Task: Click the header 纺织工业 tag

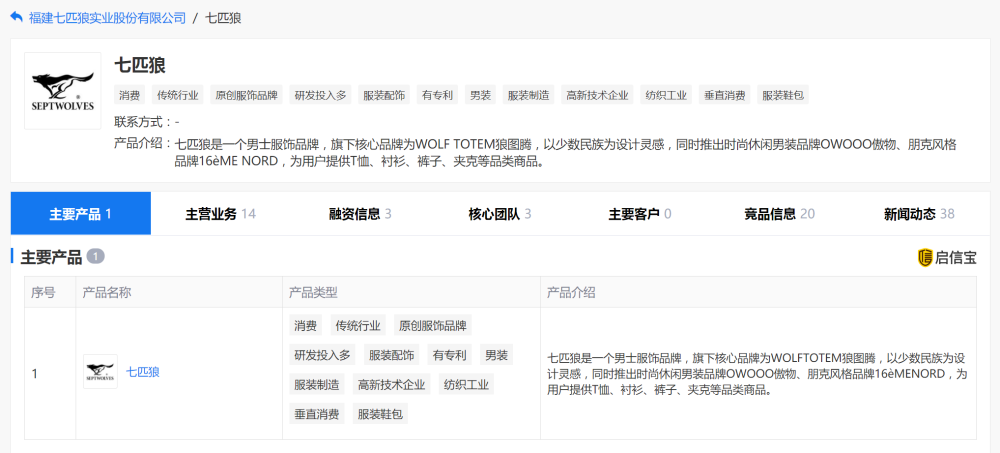Action: 666,96
